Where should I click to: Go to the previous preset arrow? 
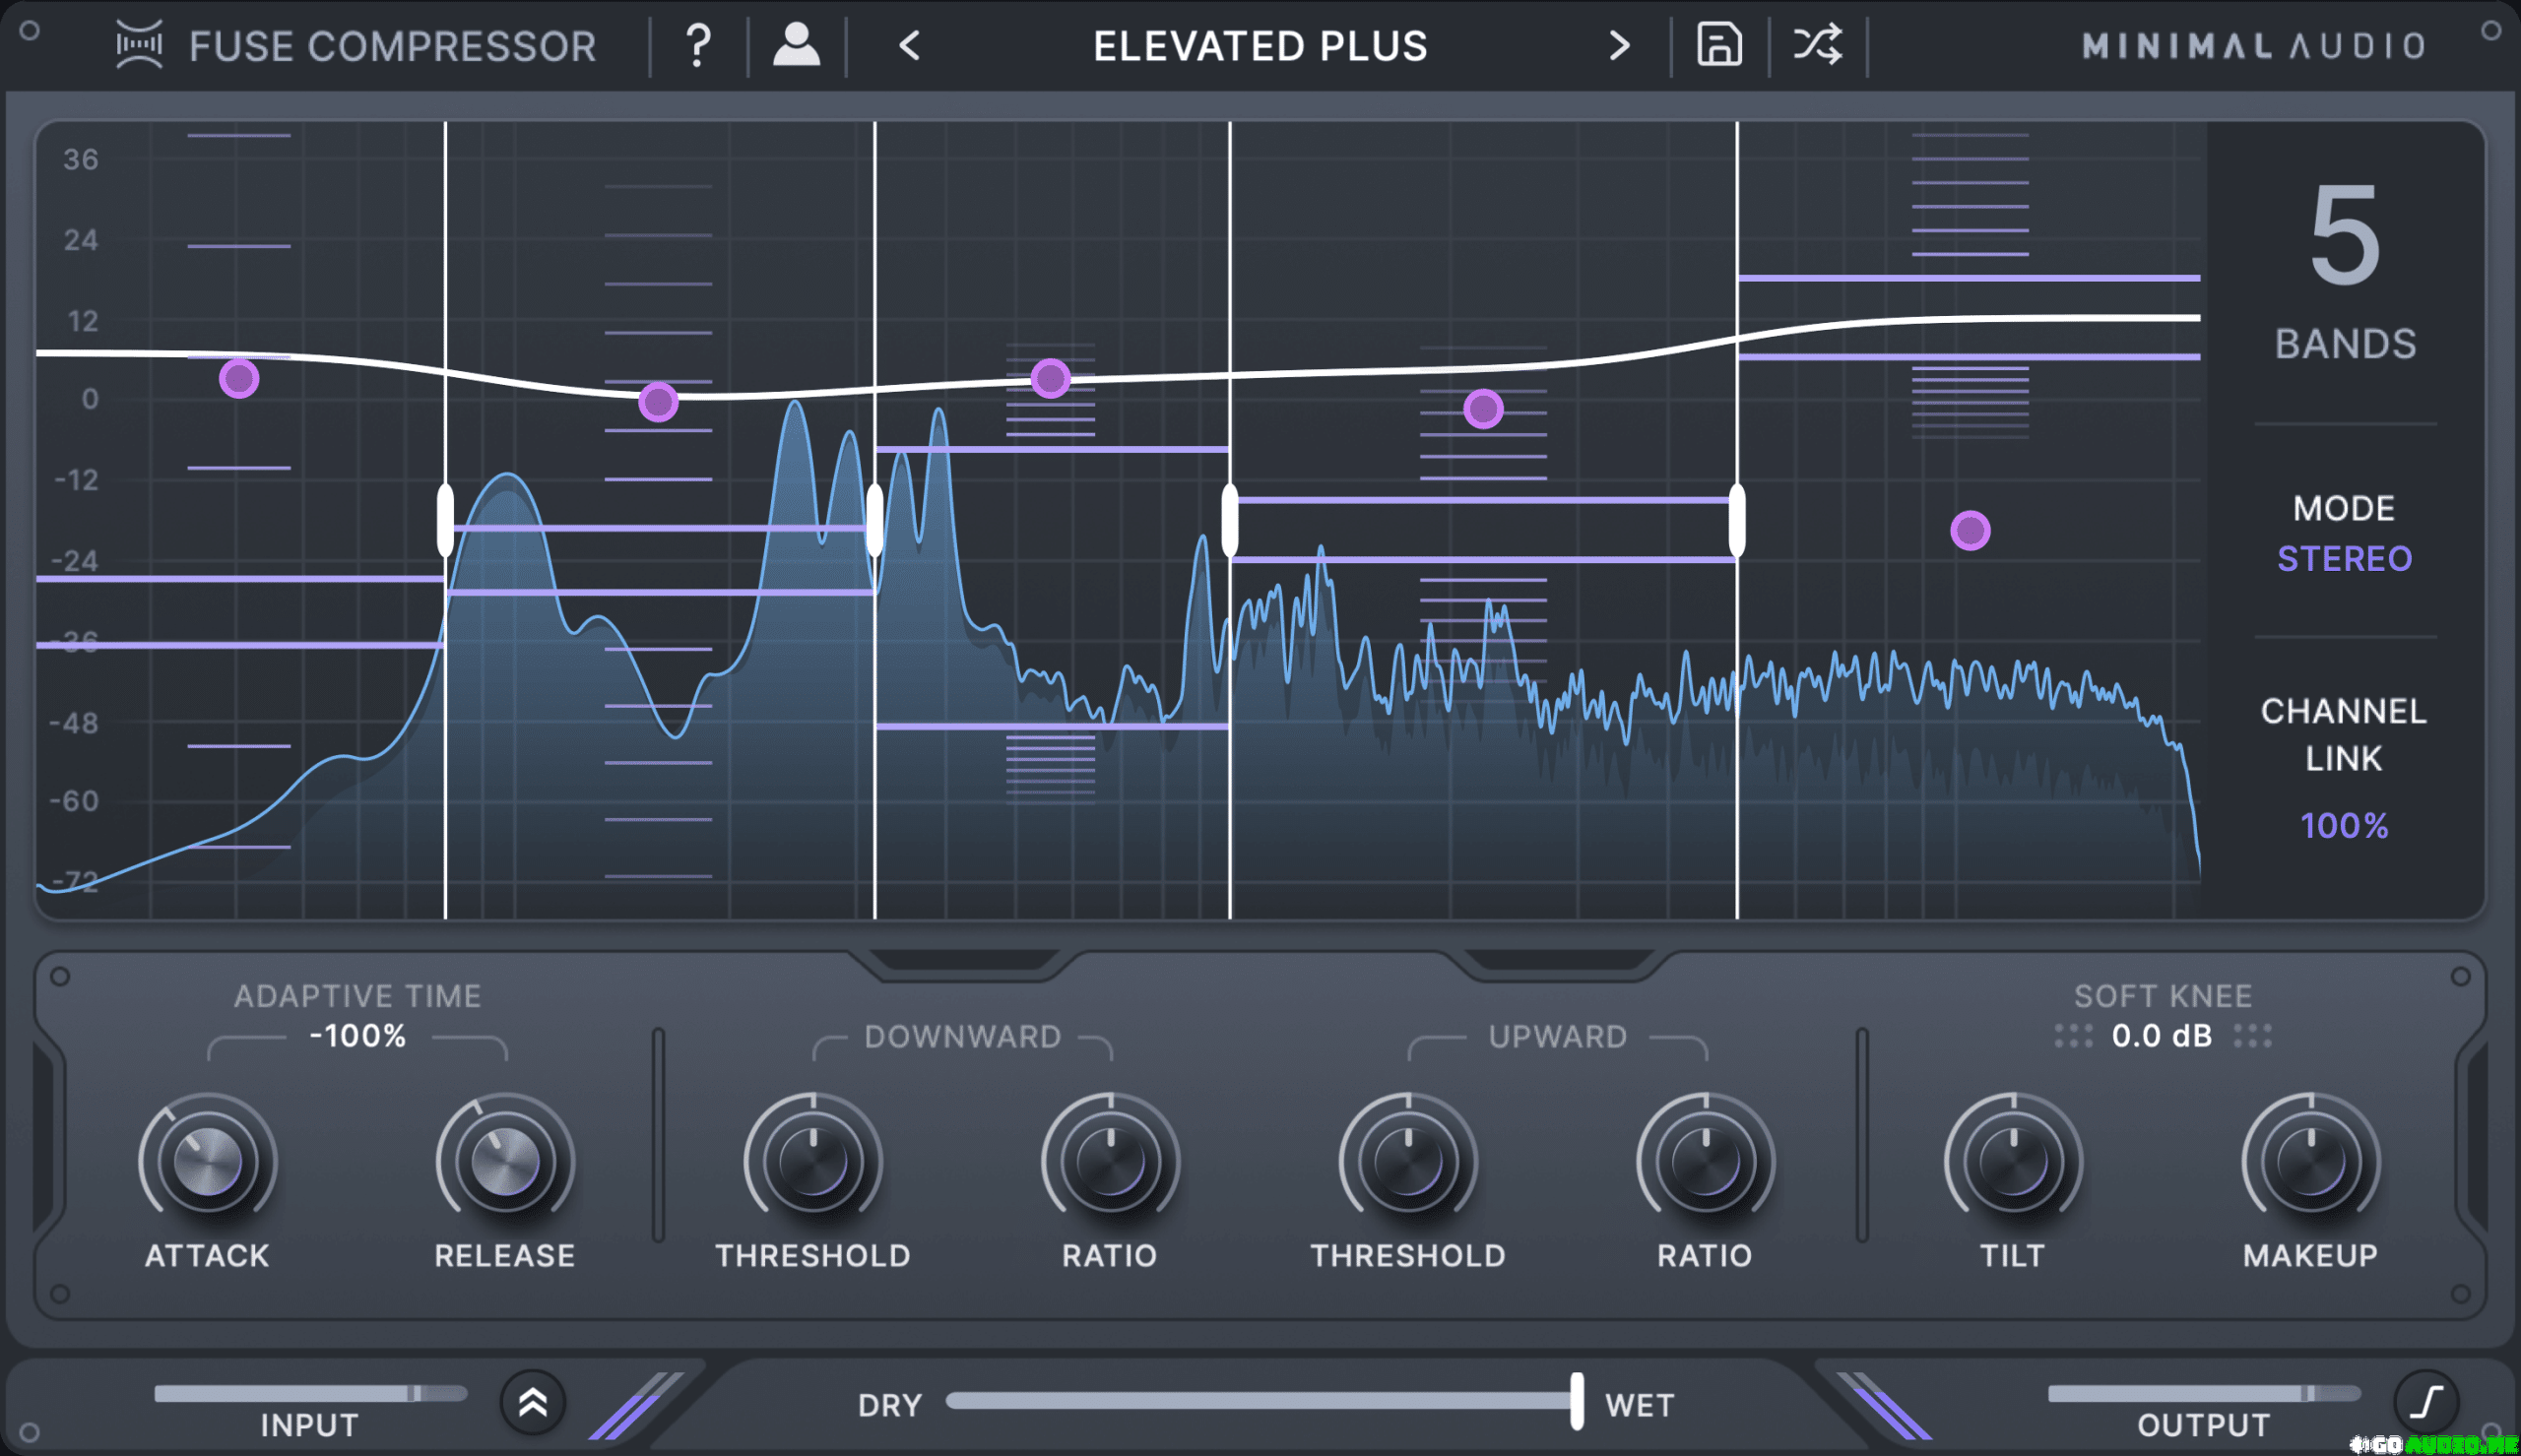(909, 45)
